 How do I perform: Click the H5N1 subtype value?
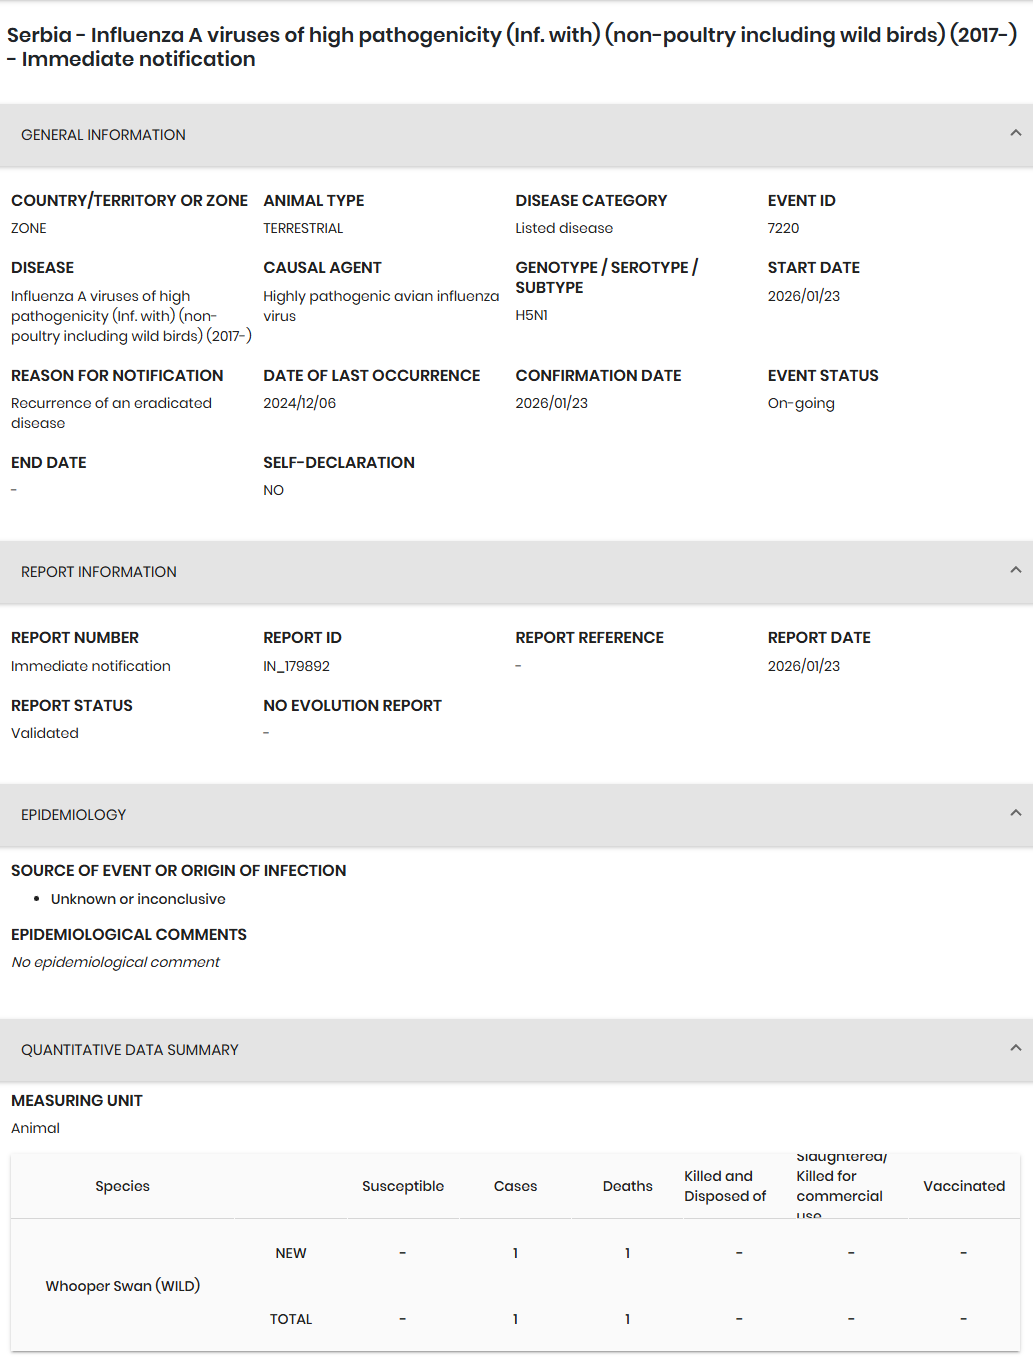(x=531, y=315)
